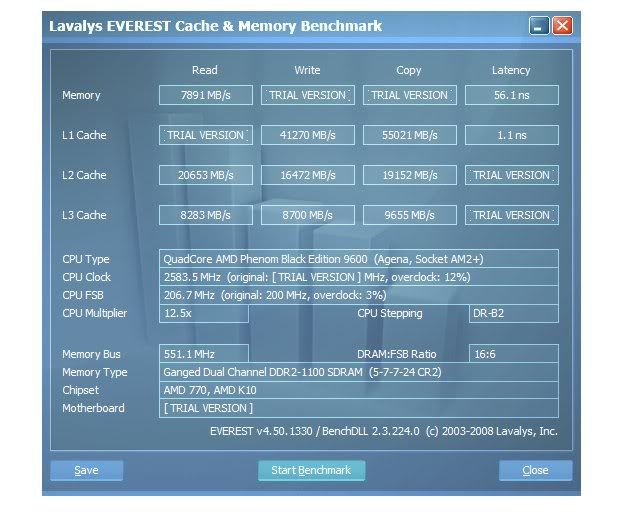Viewport: 640px width, 512px height.
Task: Click the Write column header
Action: (x=307, y=70)
